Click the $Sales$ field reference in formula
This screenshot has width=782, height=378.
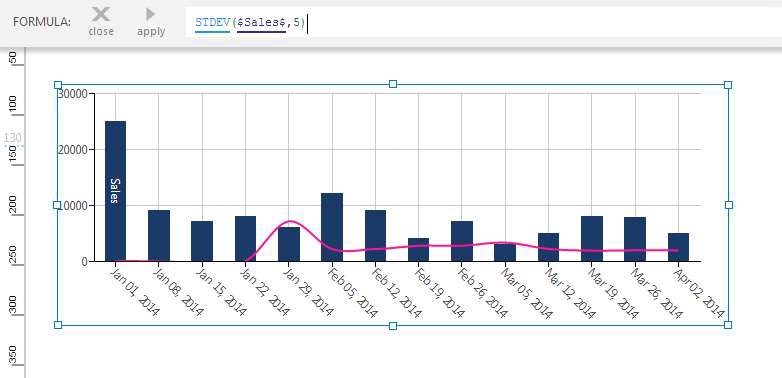262,22
